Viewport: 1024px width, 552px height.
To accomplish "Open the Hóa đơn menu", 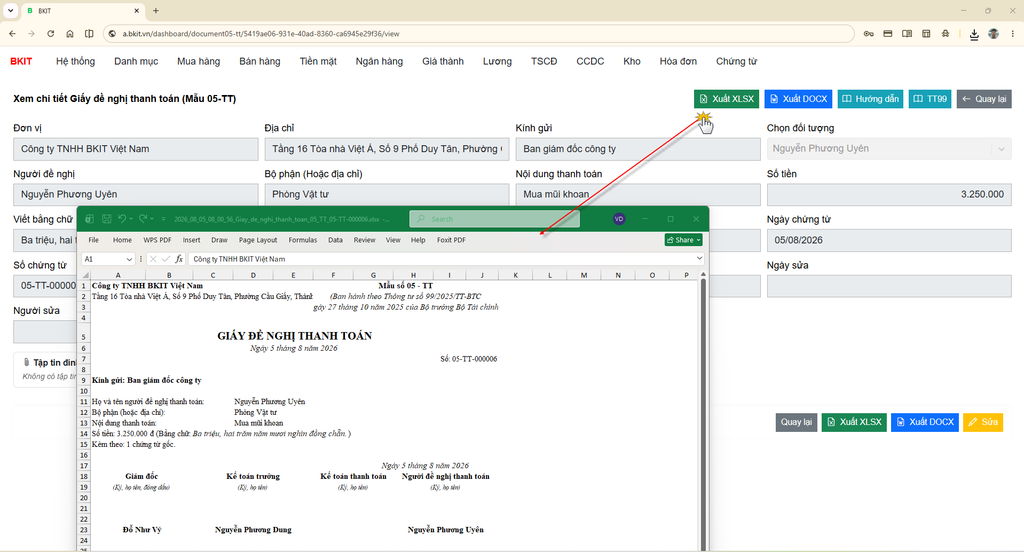I will 678,61.
